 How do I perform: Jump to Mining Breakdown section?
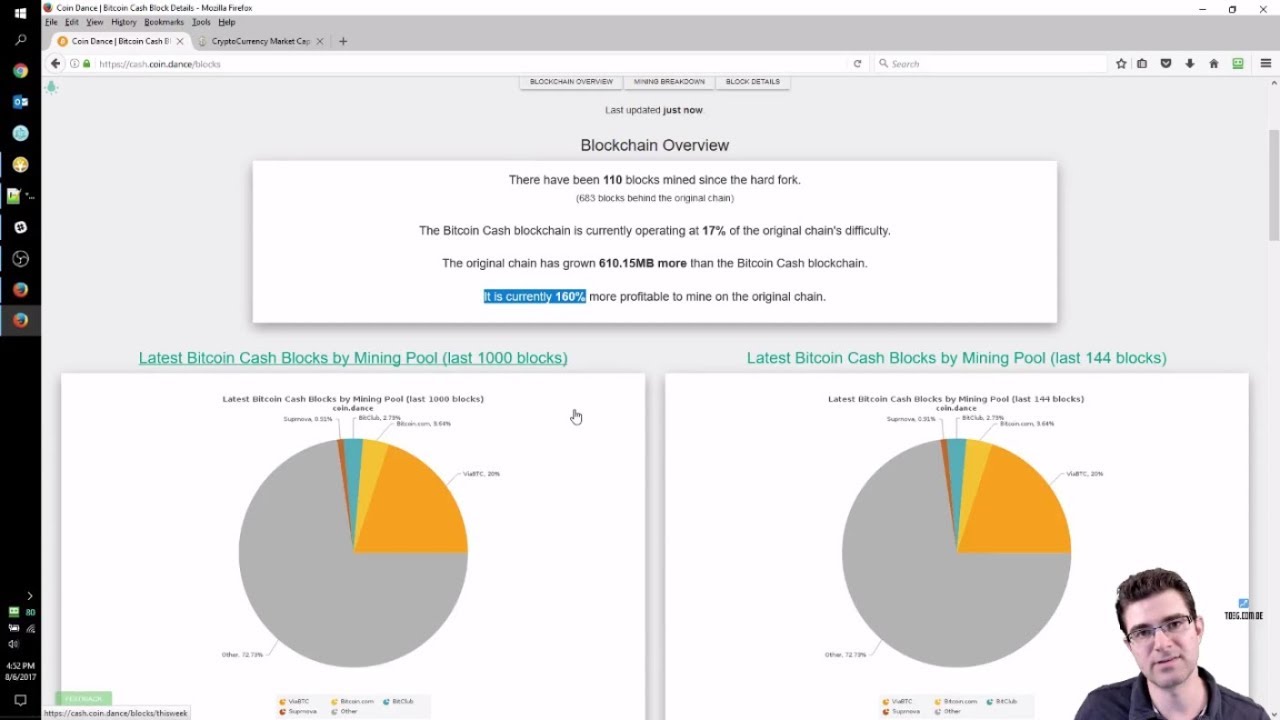[x=669, y=82]
